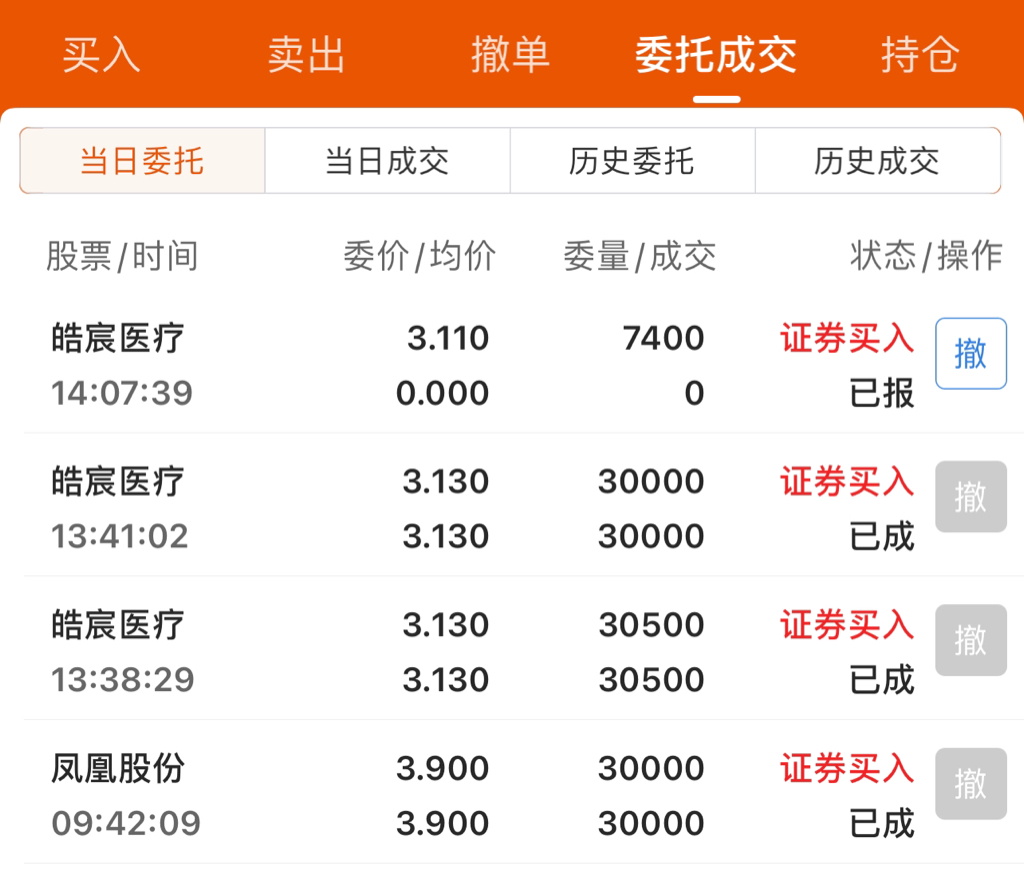
Task: Show the 历史委托 segment
Action: [x=632, y=161]
